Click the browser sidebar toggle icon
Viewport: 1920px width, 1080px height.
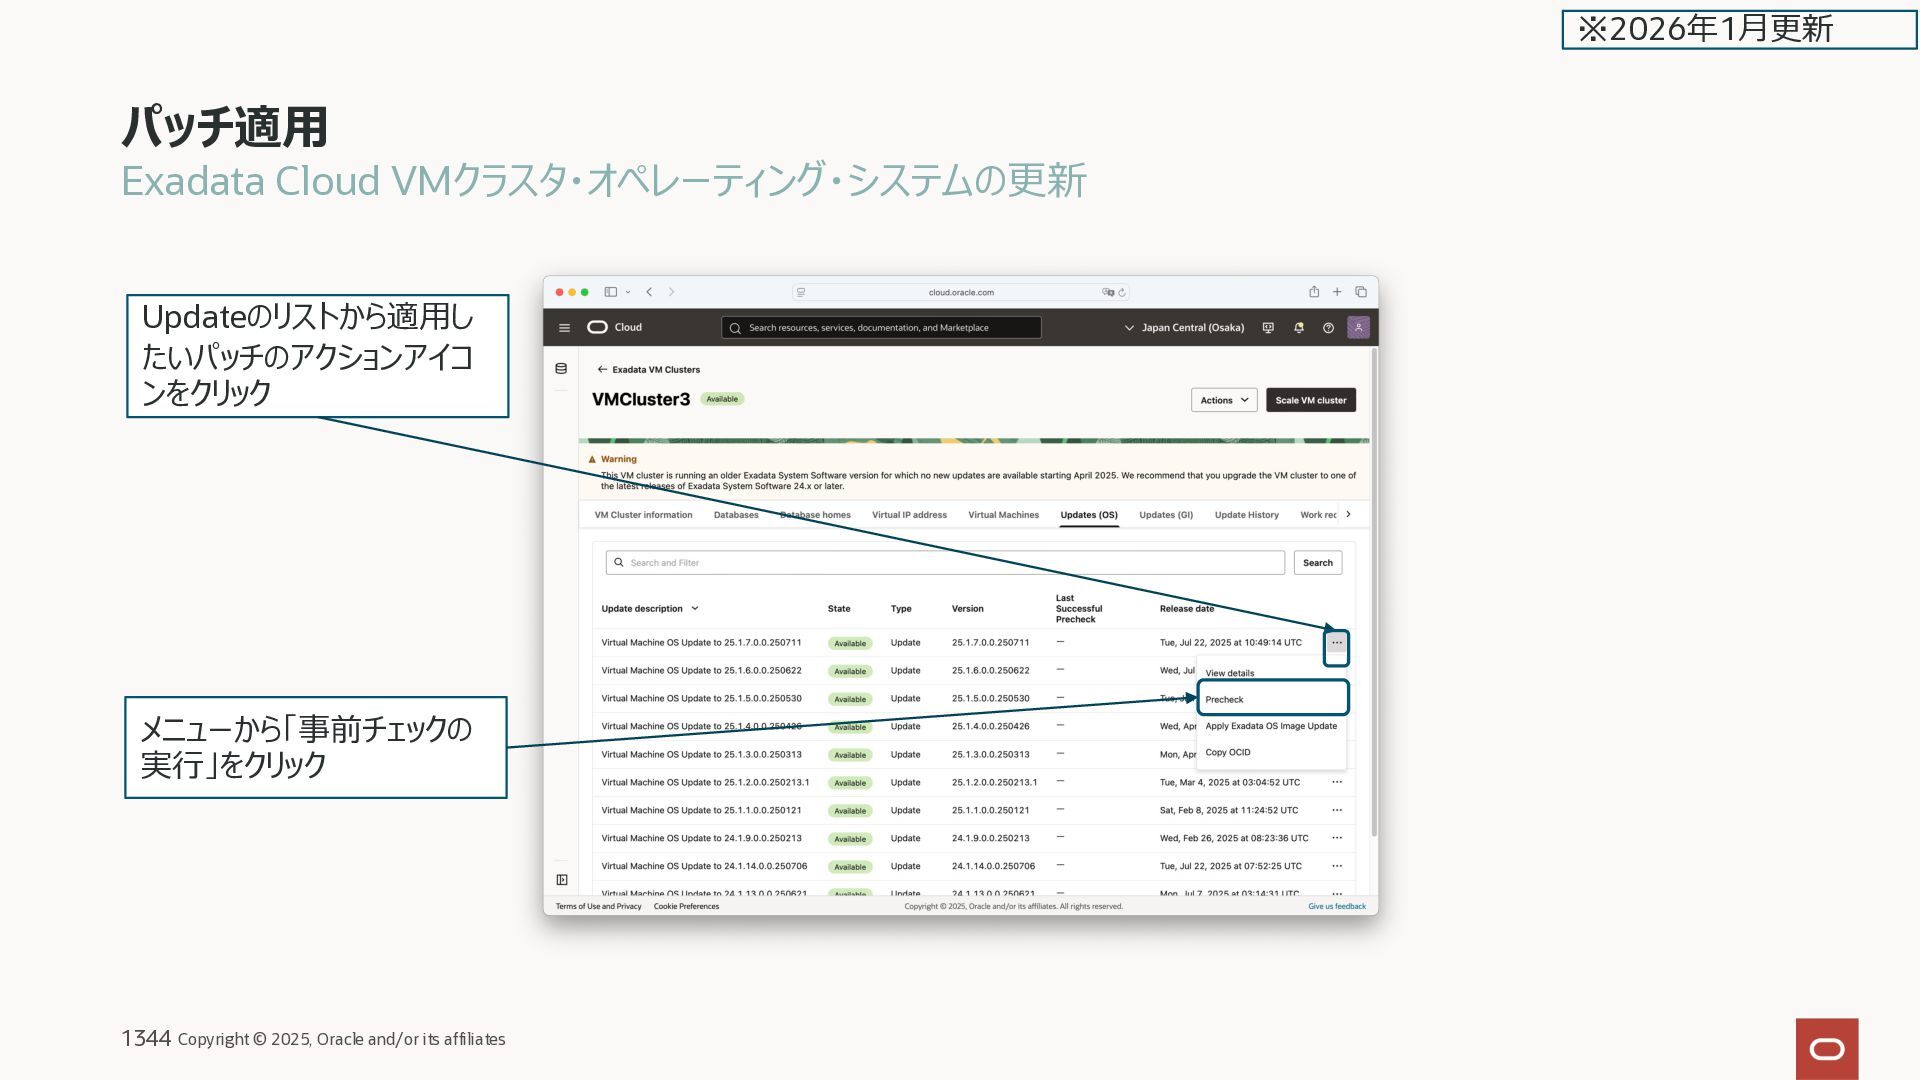tap(610, 292)
